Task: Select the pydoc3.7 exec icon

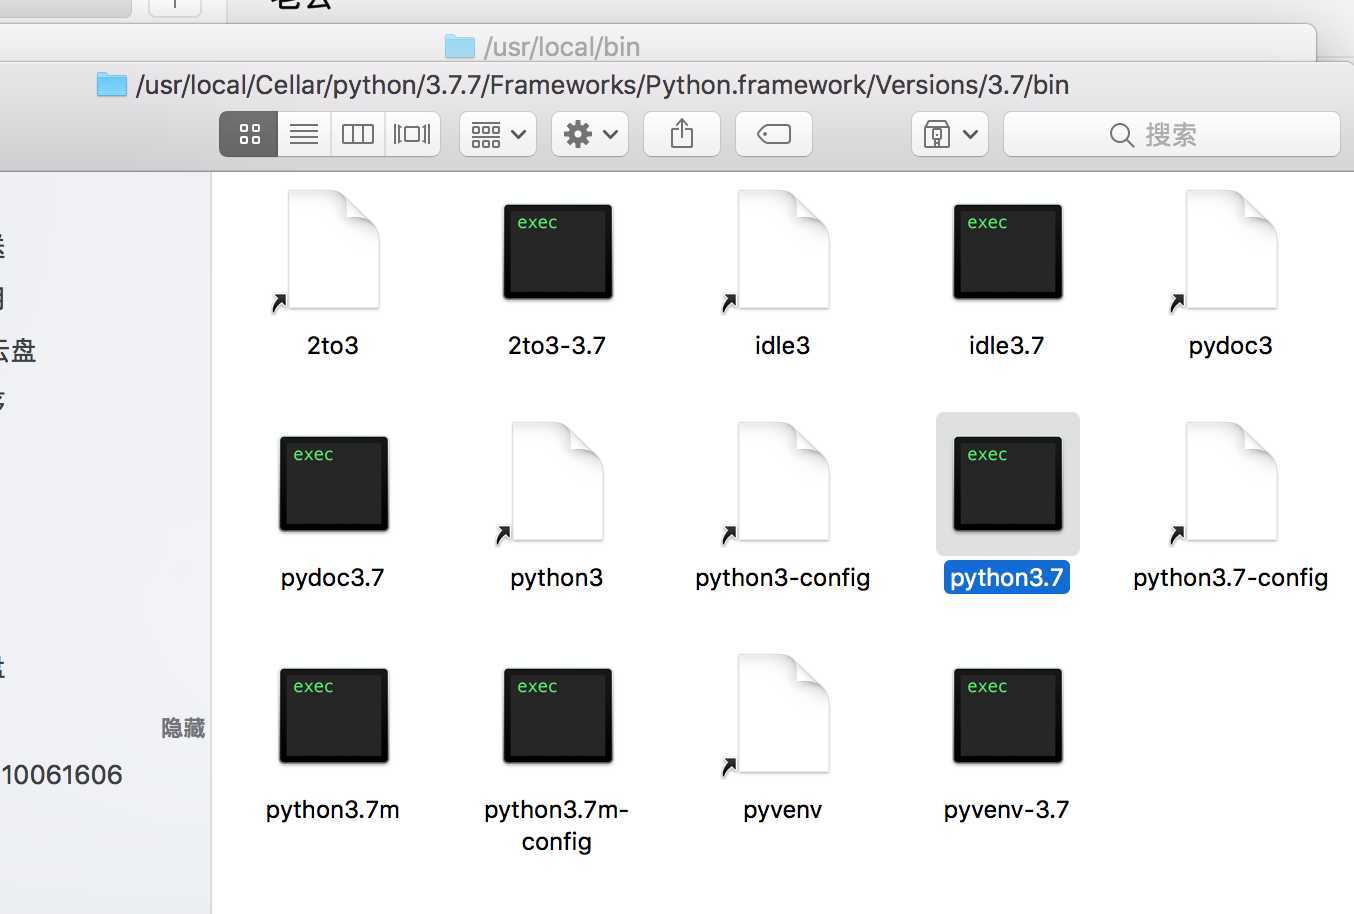Action: tap(333, 483)
